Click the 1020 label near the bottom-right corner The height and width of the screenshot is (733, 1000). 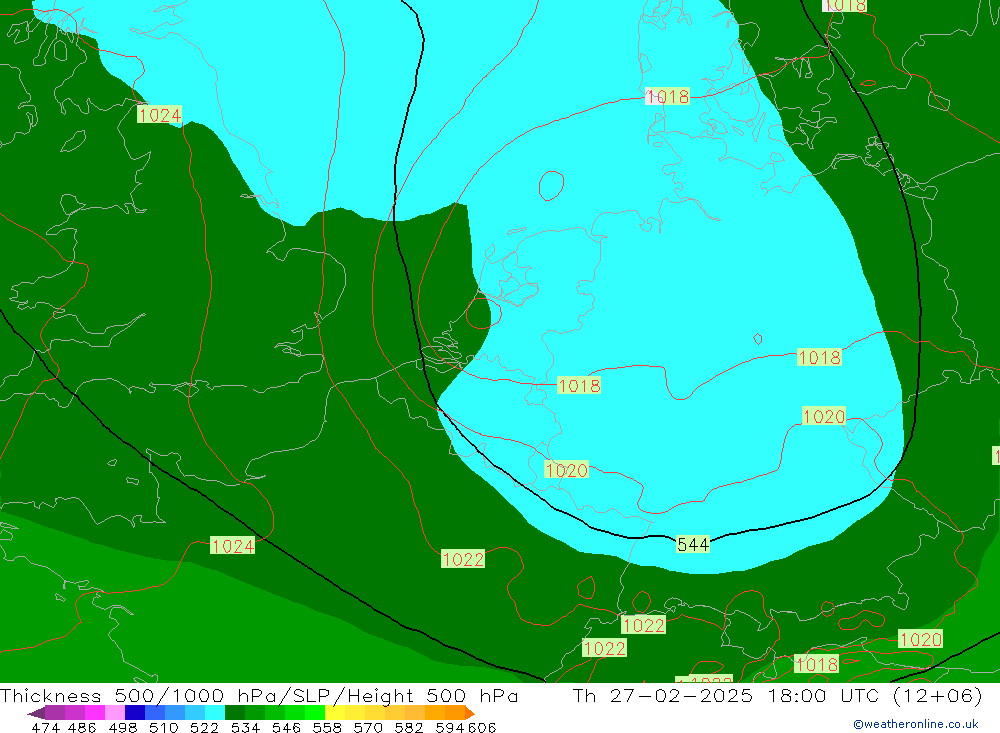click(x=920, y=639)
